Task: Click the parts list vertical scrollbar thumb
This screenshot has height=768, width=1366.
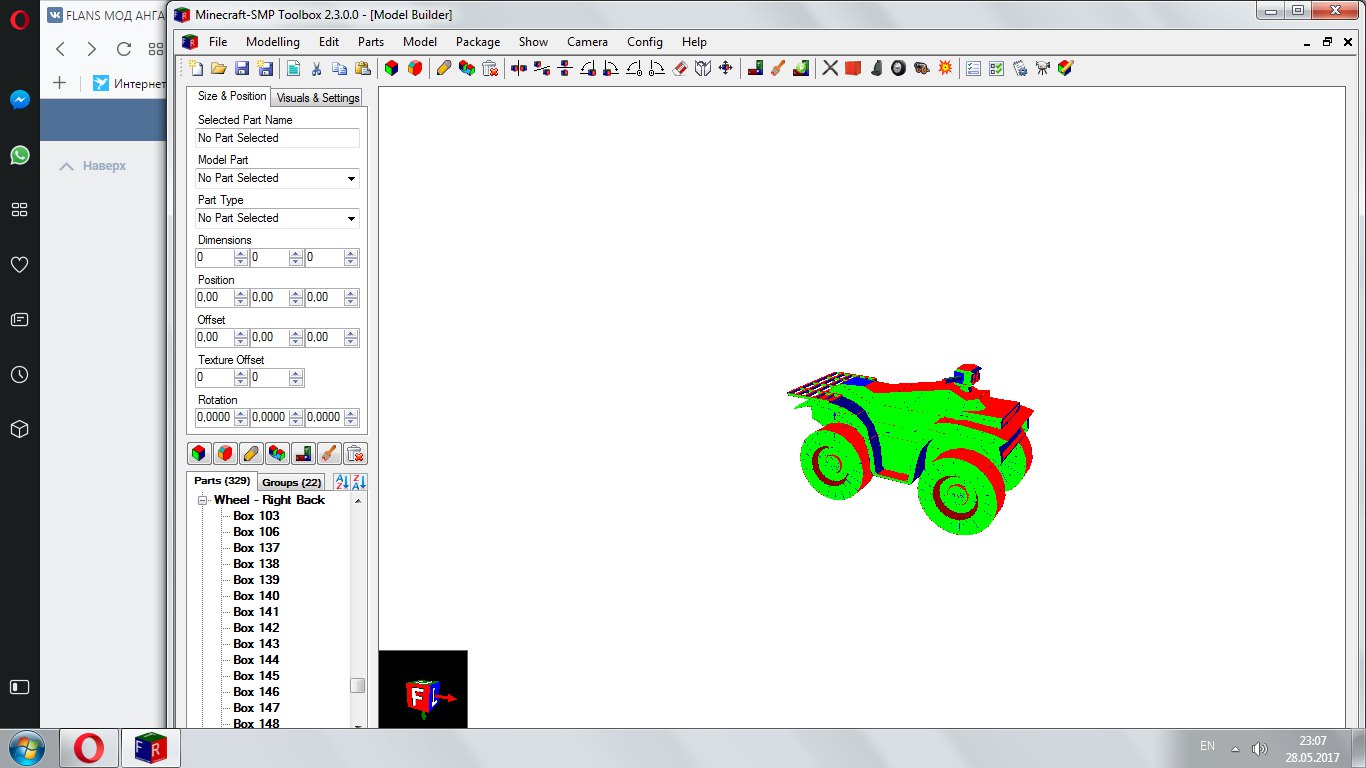Action: (x=357, y=685)
